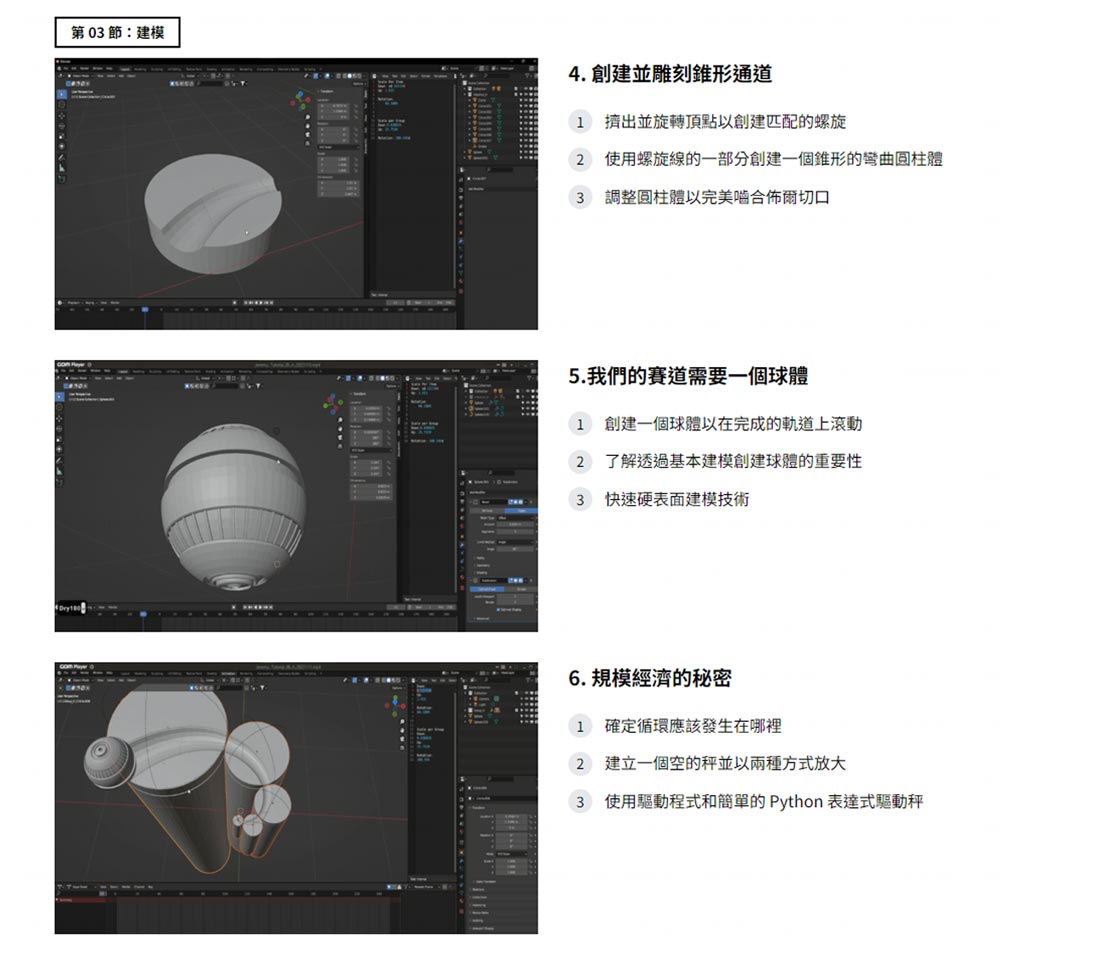Select text 使用螺旋線的一部分創建一個錐形的彎曲圓柱體
The width and height of the screenshot is (1111, 956).
(x=773, y=159)
